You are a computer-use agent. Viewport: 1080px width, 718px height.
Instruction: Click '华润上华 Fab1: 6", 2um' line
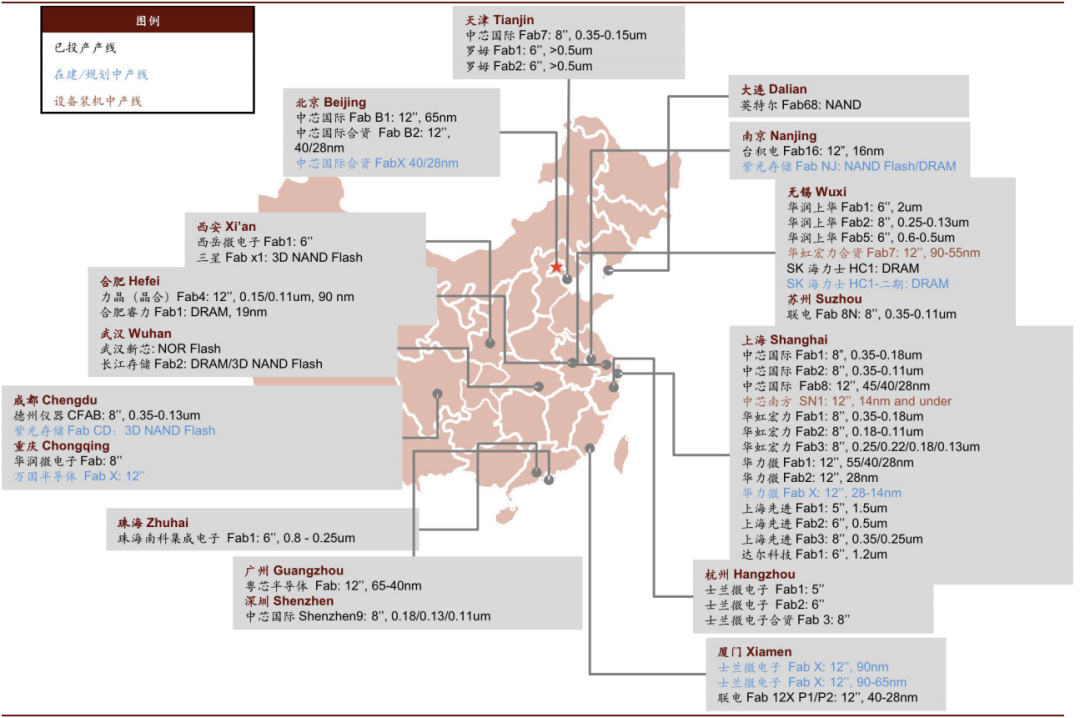pyautogui.click(x=854, y=207)
